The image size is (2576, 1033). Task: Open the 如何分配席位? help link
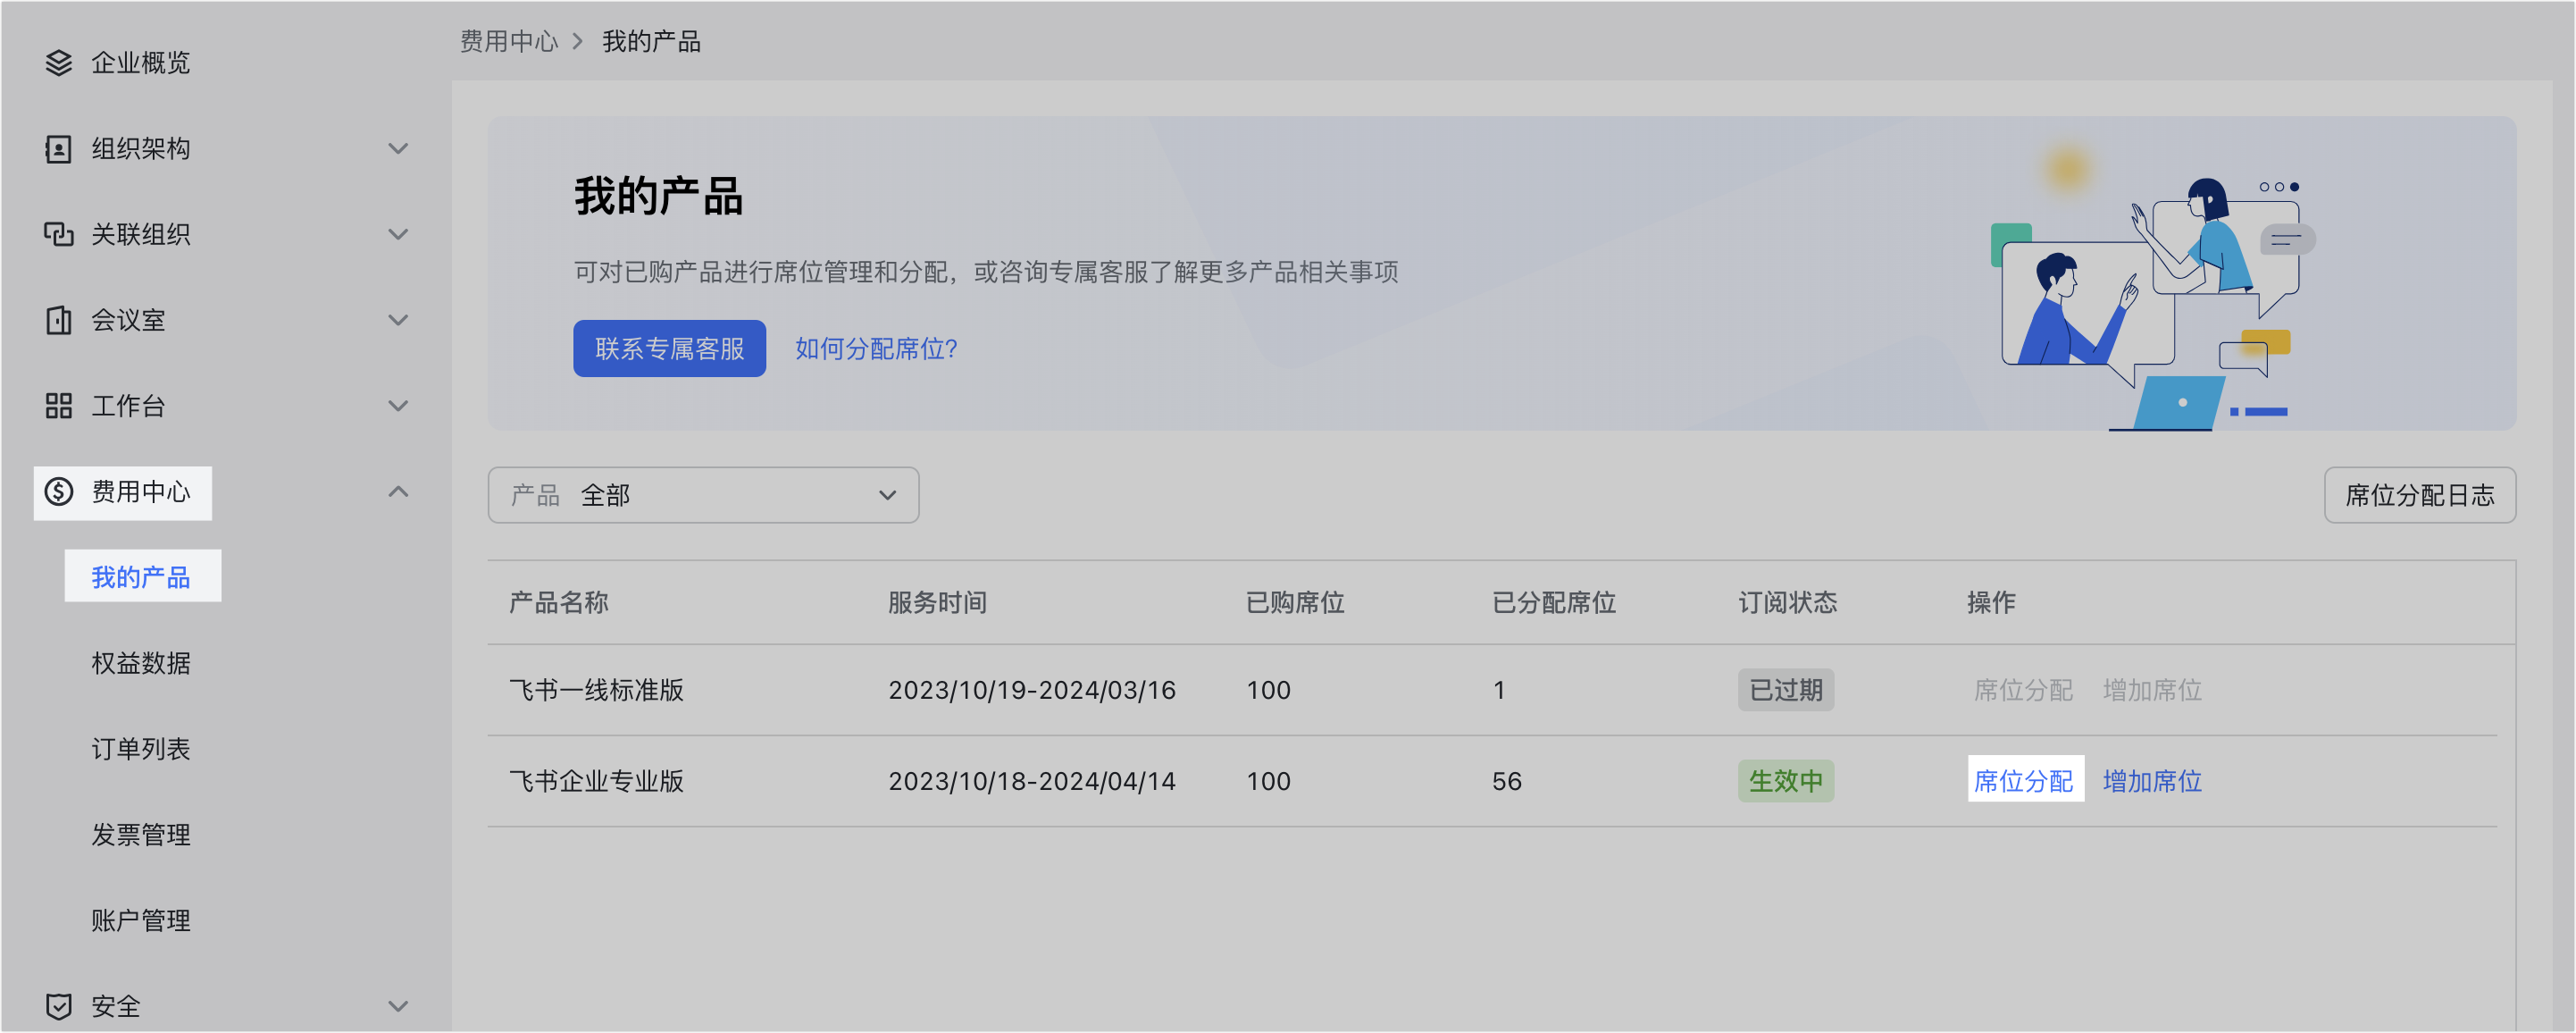click(x=876, y=348)
